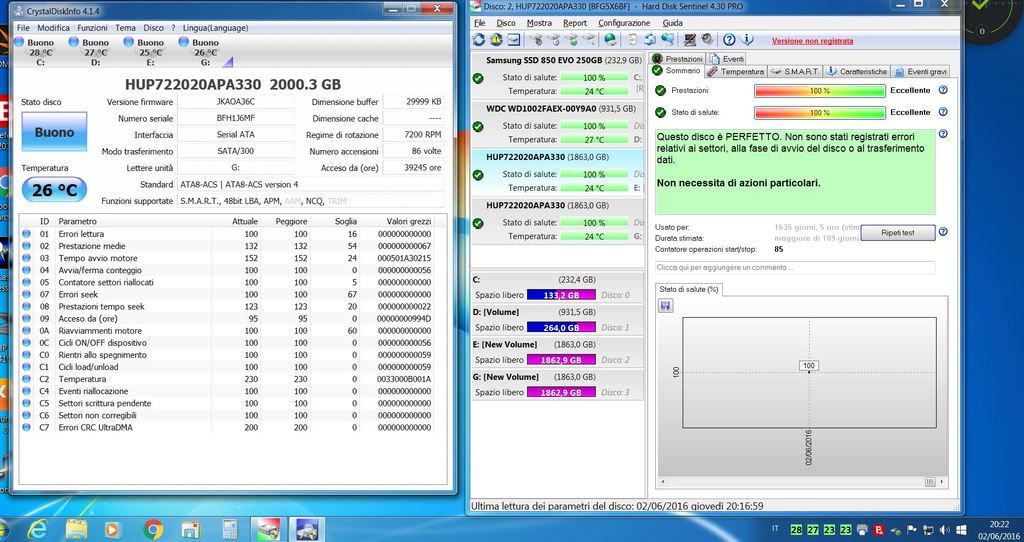Click the info icon beside the help icon

point(749,40)
